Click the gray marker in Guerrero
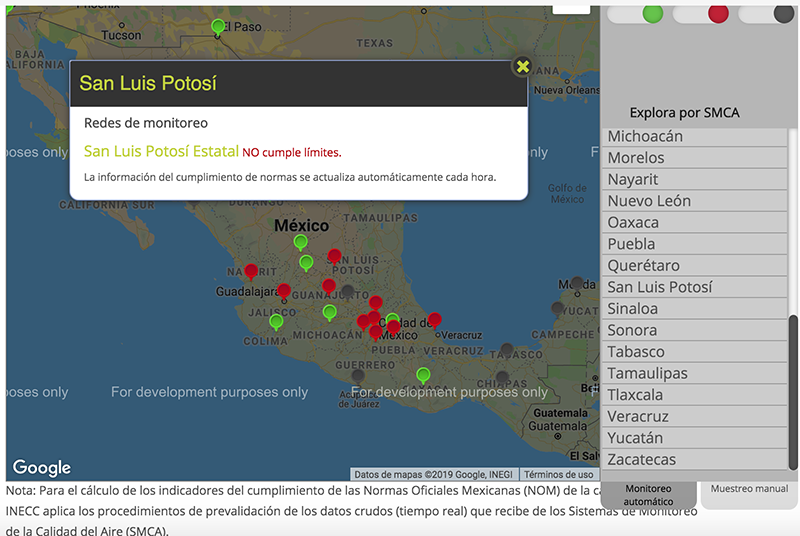The height and width of the screenshot is (536, 800). pos(358,377)
